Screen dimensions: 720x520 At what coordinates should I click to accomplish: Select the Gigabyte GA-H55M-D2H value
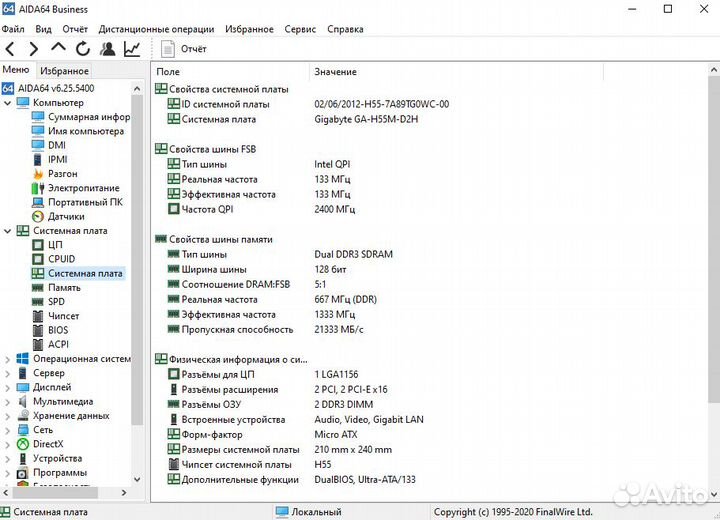pyautogui.click(x=366, y=119)
